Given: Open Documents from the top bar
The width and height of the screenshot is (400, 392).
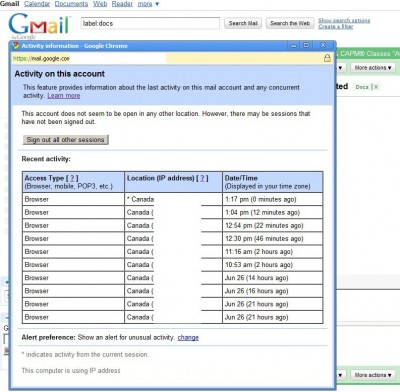Looking at the screenshot, I should pyautogui.click(x=71, y=4).
